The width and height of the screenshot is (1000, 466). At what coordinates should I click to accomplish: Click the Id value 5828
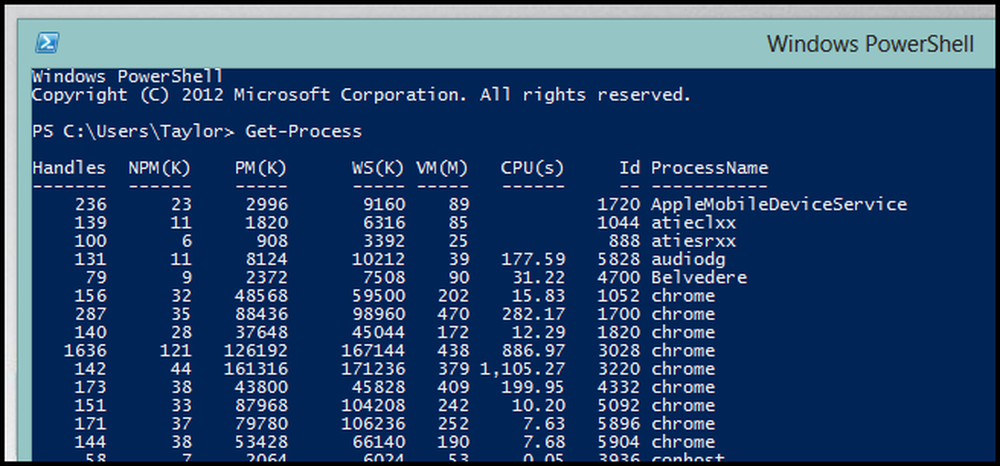[618, 260]
